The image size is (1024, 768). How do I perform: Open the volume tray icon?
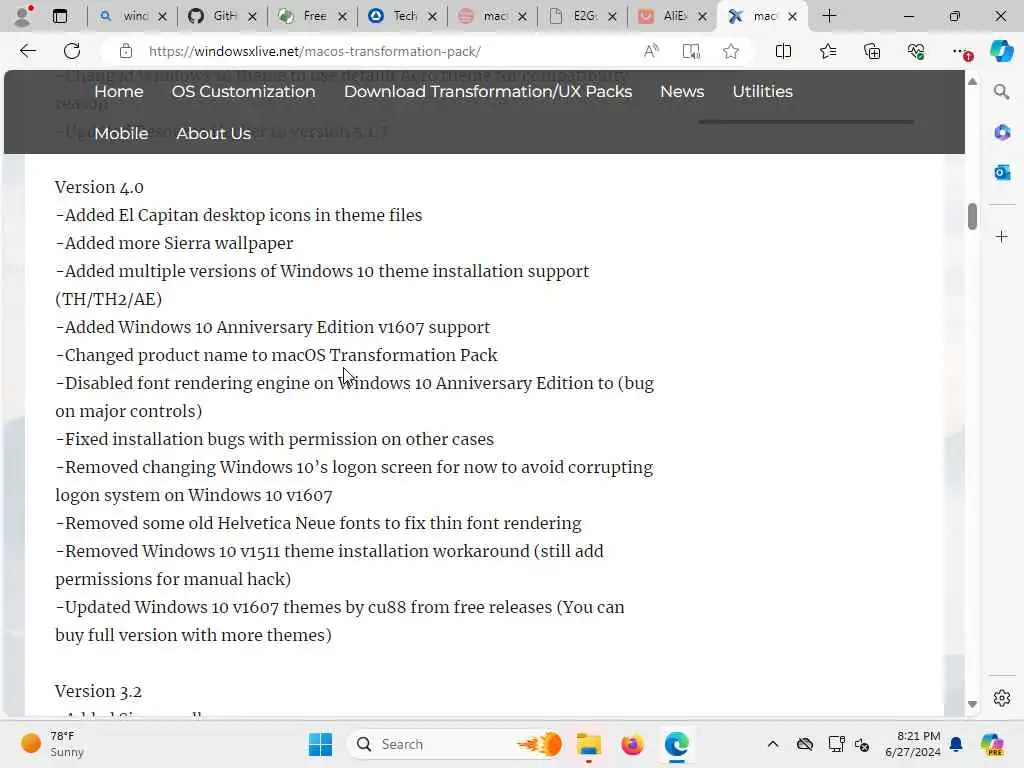[x=862, y=744]
